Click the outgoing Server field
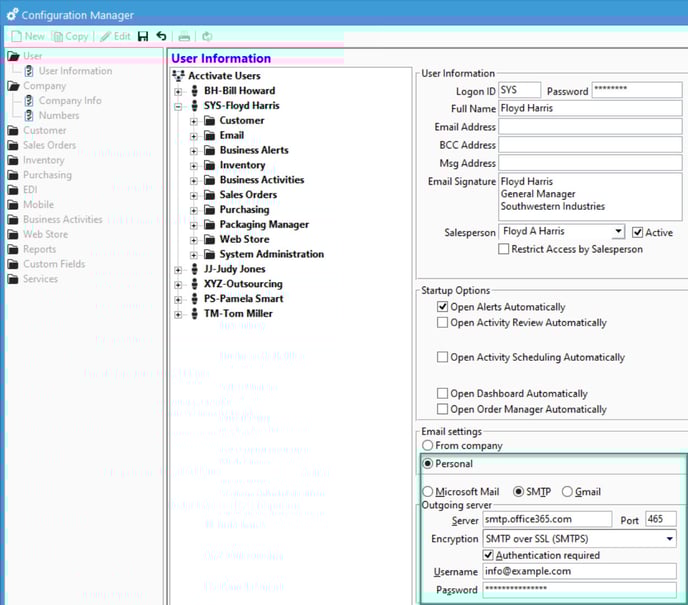The image size is (688, 605). [x=547, y=519]
